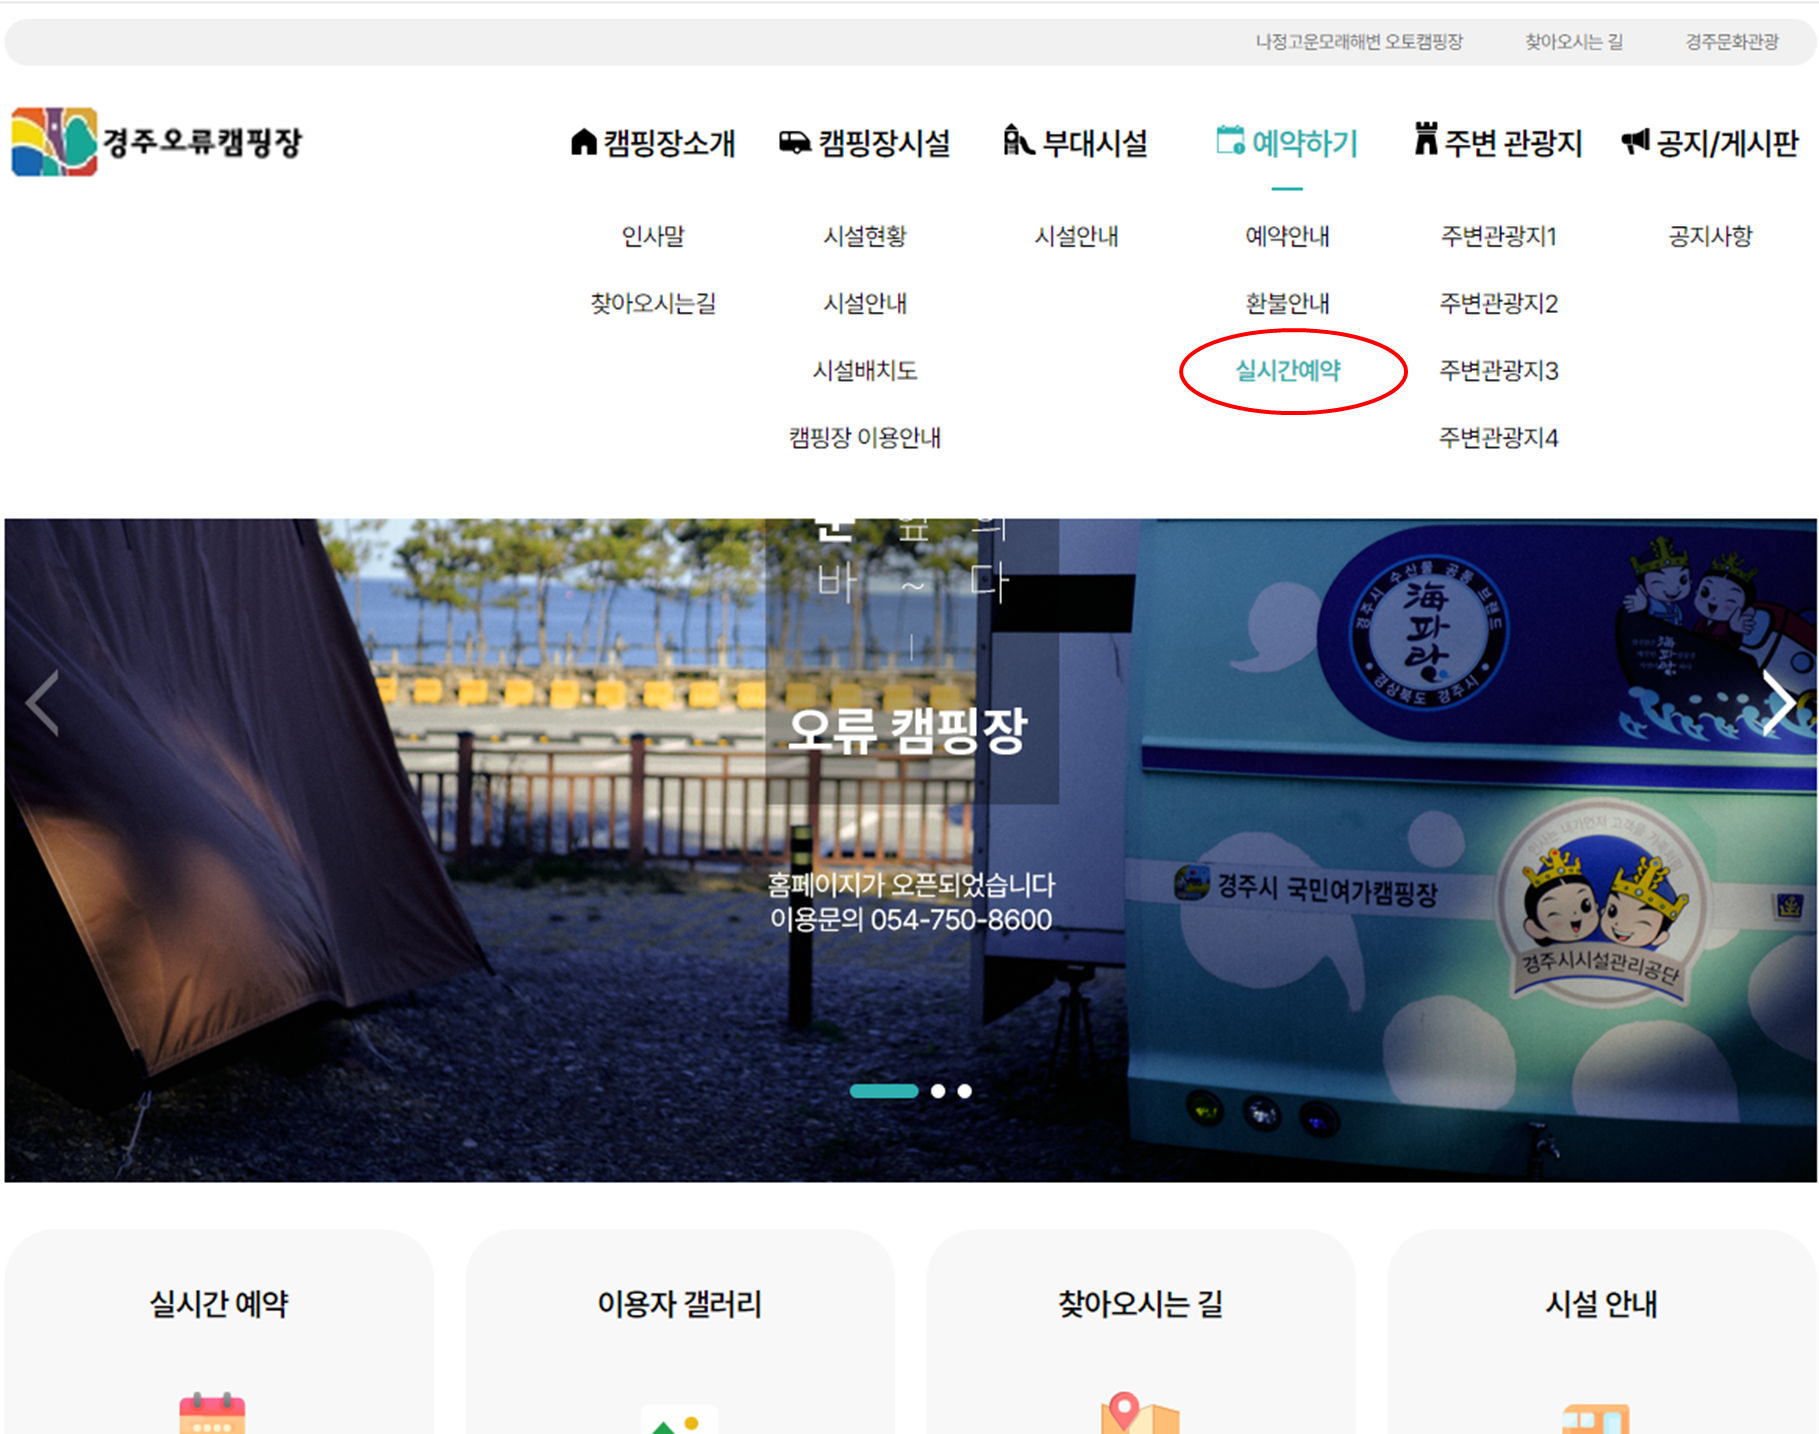Click the camper van icon beside 캠핑장시설

(x=794, y=143)
